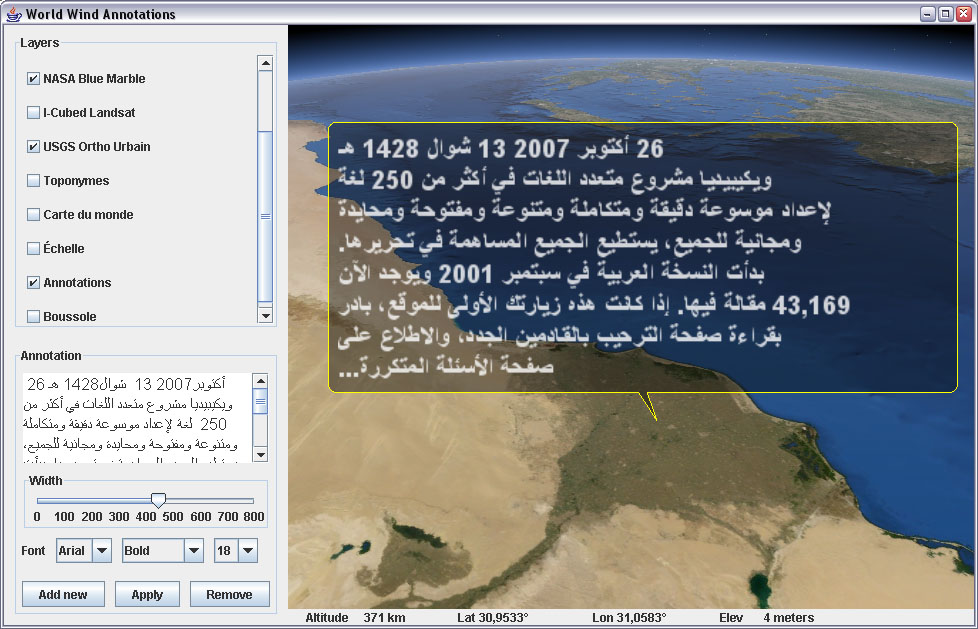This screenshot has height=629, width=978.
Task: Click the Width slider handle
Action: click(x=158, y=499)
